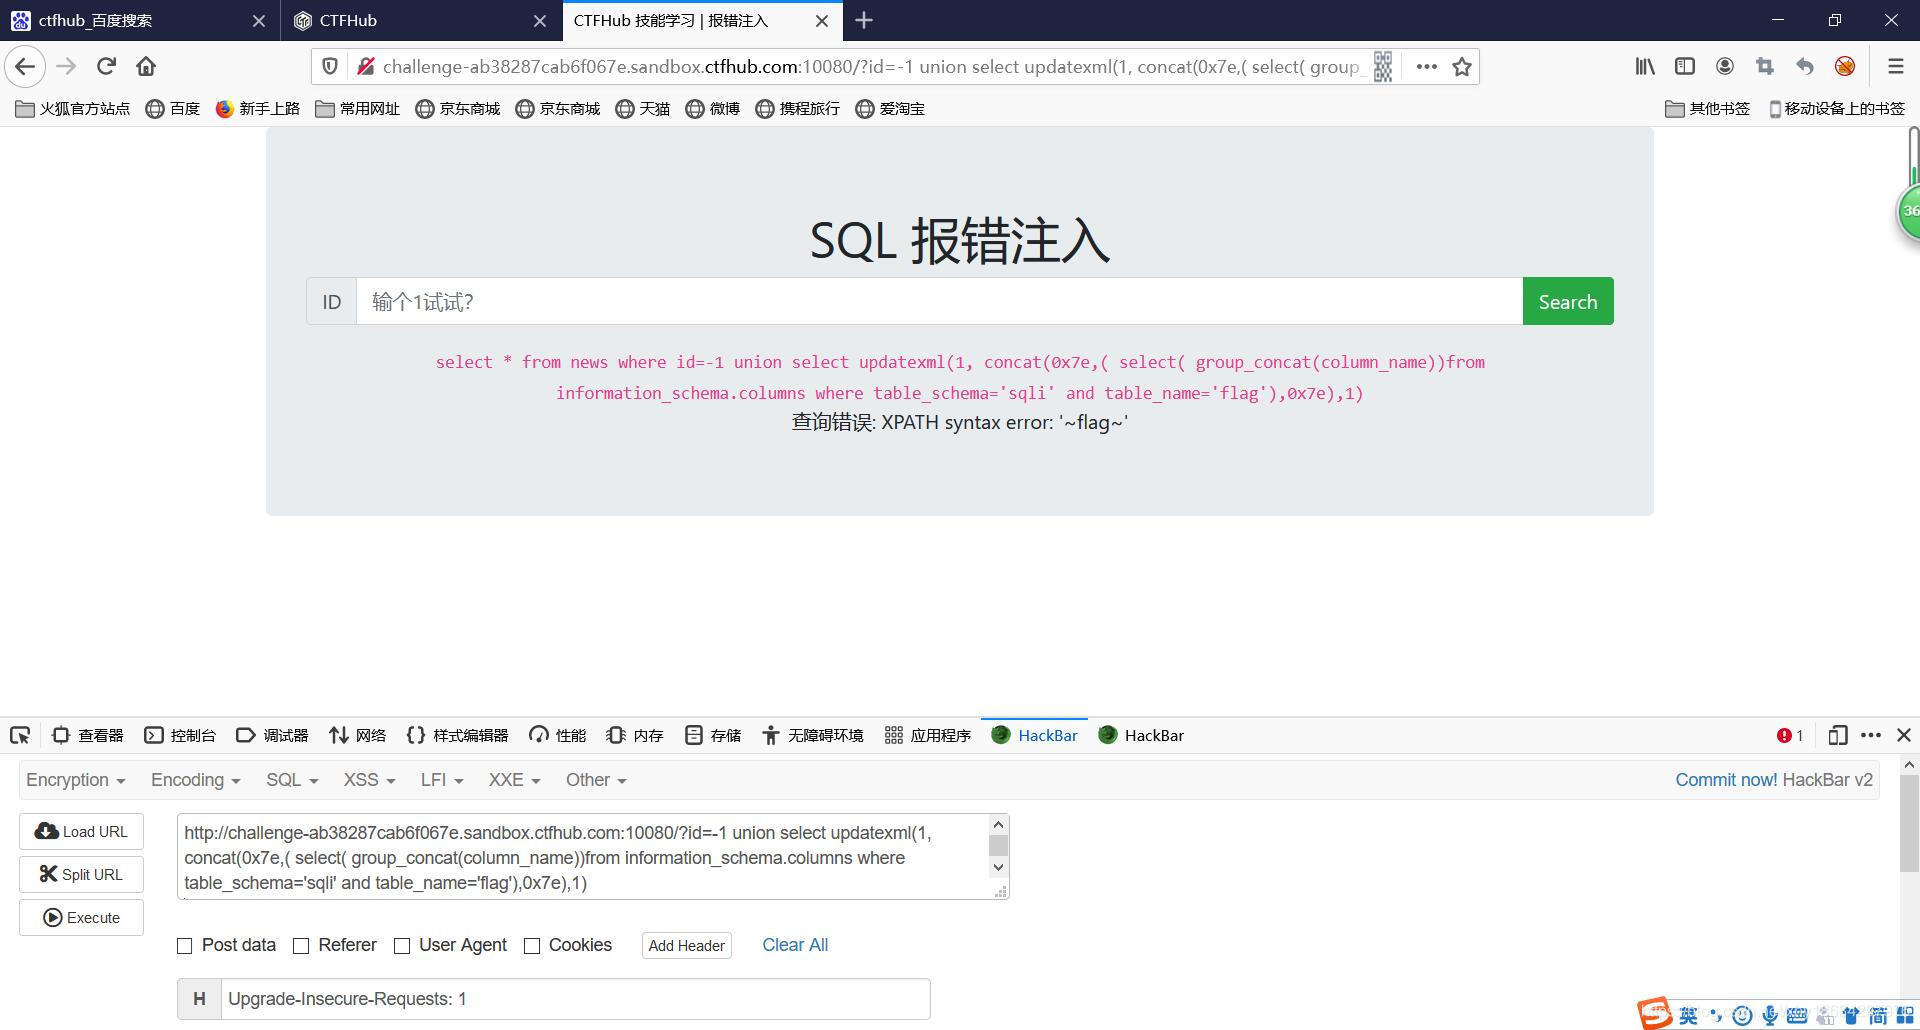Enable the Cookies checkbox
Image resolution: width=1920 pixels, height=1030 pixels.
(x=531, y=945)
